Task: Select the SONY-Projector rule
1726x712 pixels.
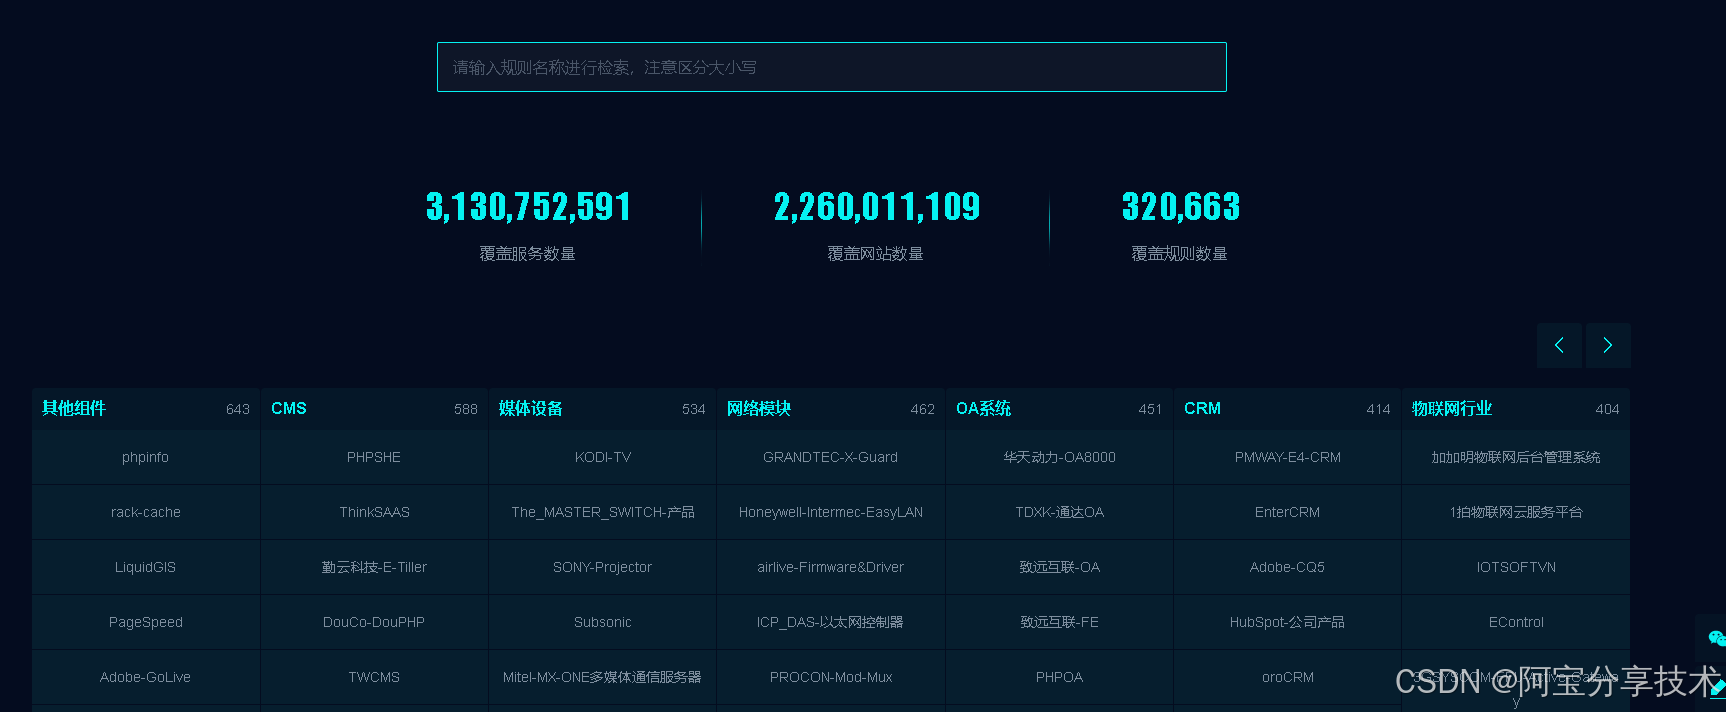Action: click(602, 567)
